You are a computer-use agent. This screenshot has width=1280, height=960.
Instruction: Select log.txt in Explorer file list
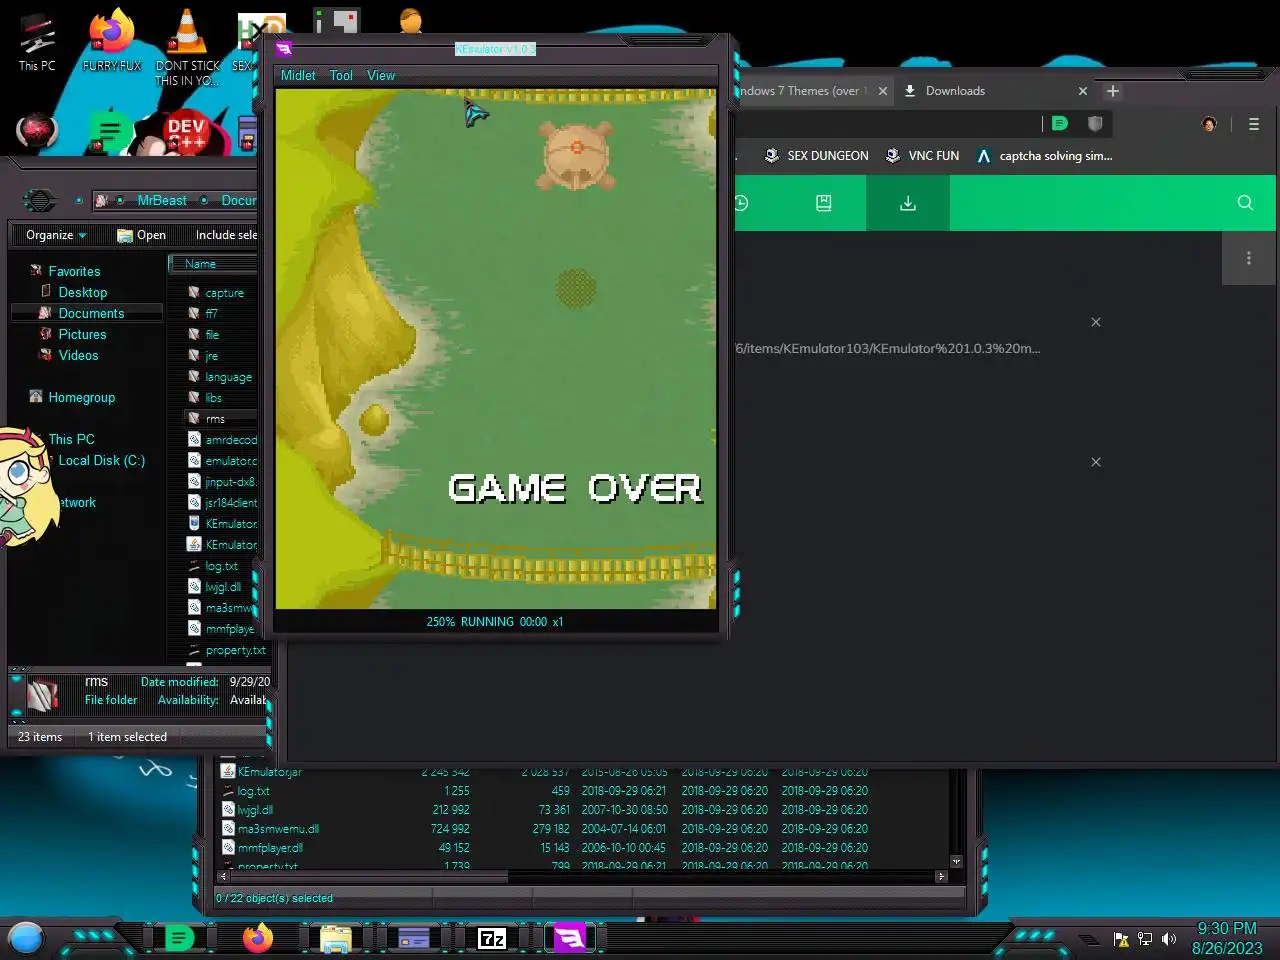coord(221,566)
